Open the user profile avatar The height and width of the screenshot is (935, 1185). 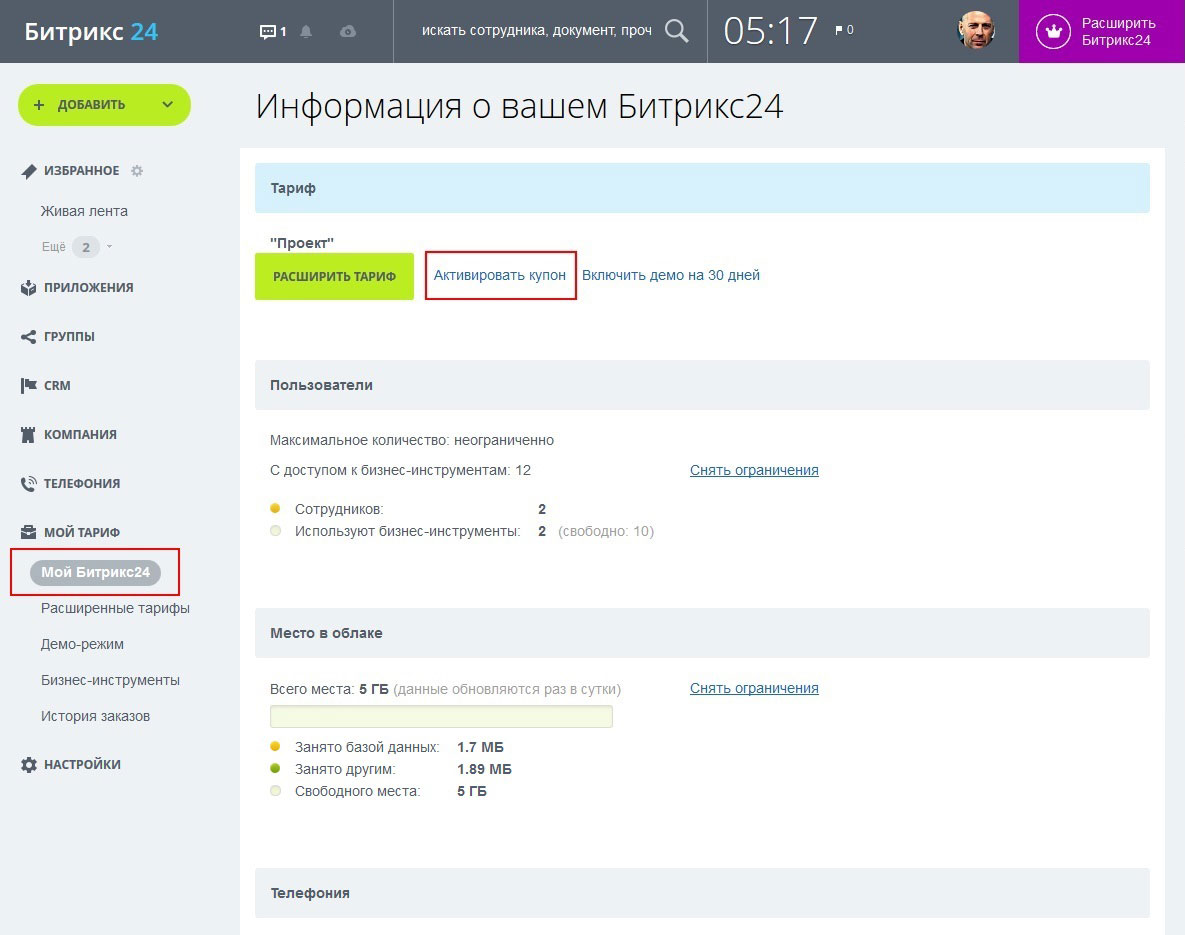pos(976,31)
